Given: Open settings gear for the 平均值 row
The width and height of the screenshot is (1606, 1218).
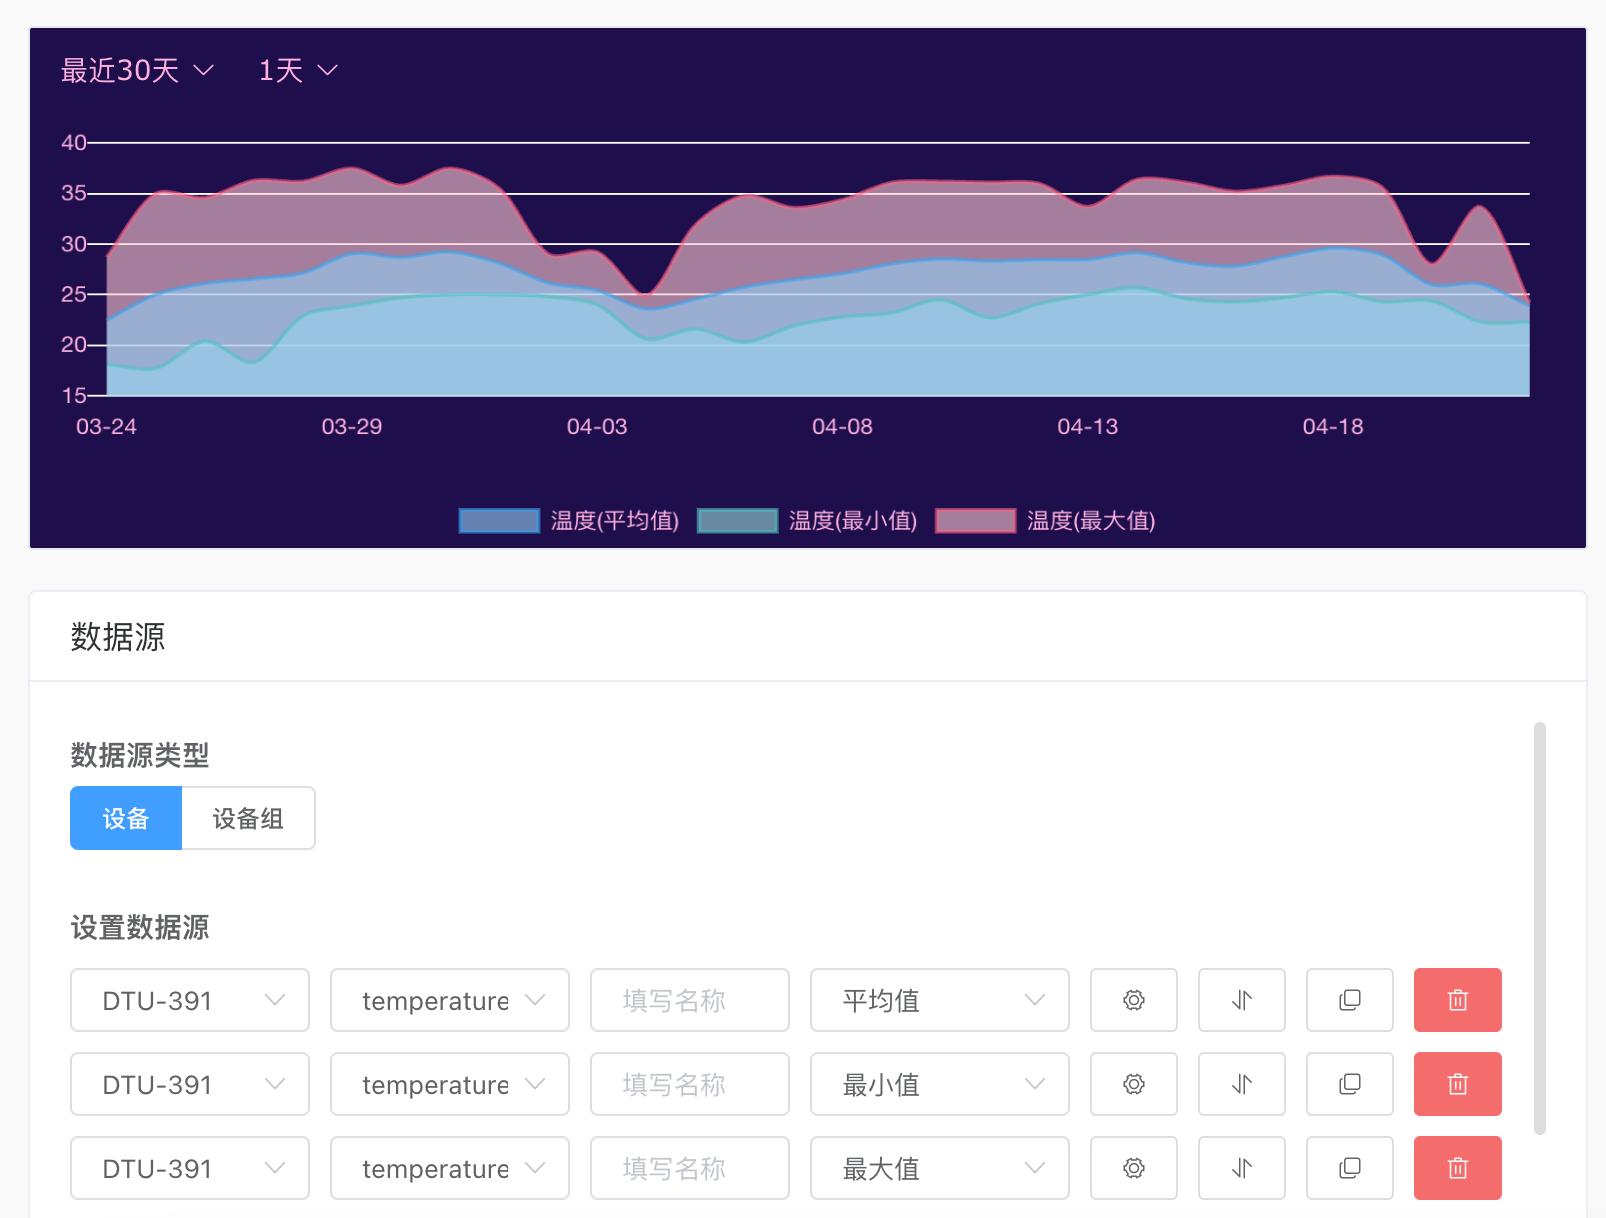Looking at the screenshot, I should click(x=1133, y=1000).
